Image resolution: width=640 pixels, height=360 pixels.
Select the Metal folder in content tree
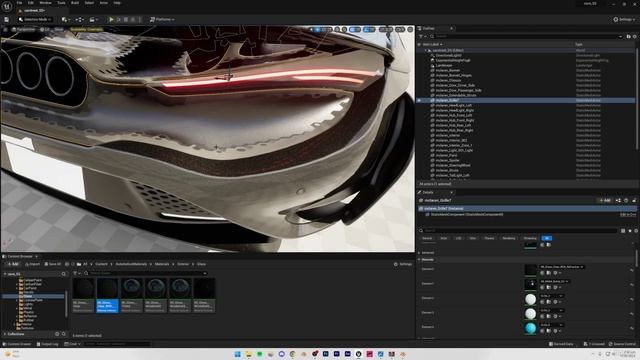[29, 308]
